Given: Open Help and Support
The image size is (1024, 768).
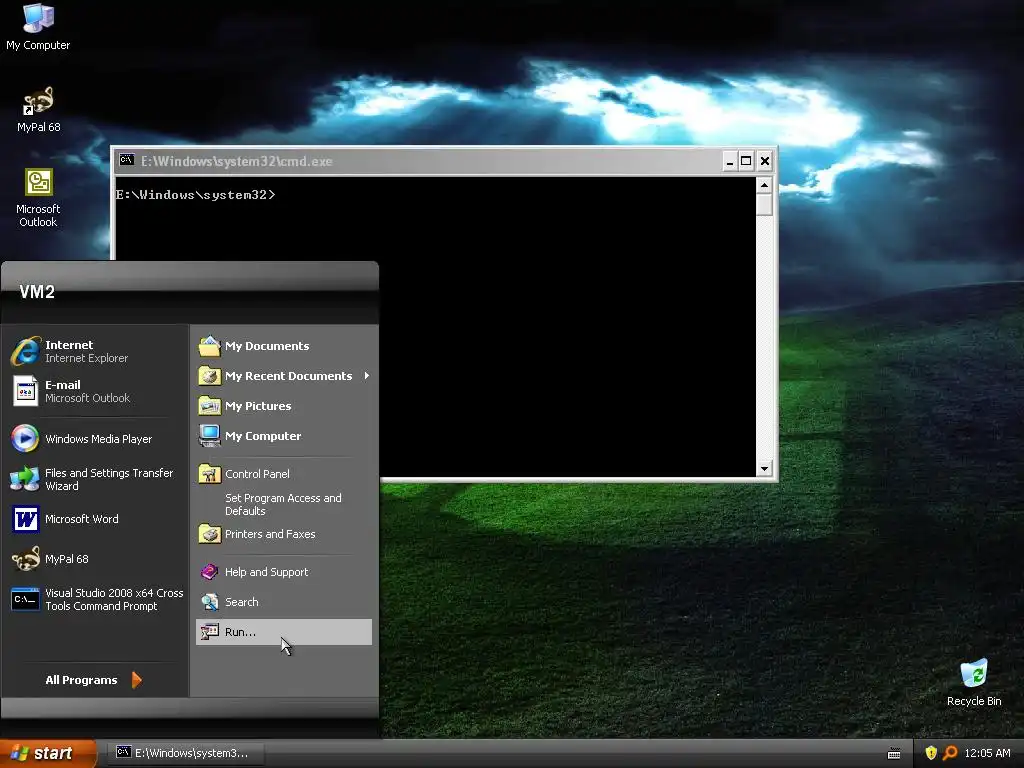Looking at the screenshot, I should (x=284, y=572).
